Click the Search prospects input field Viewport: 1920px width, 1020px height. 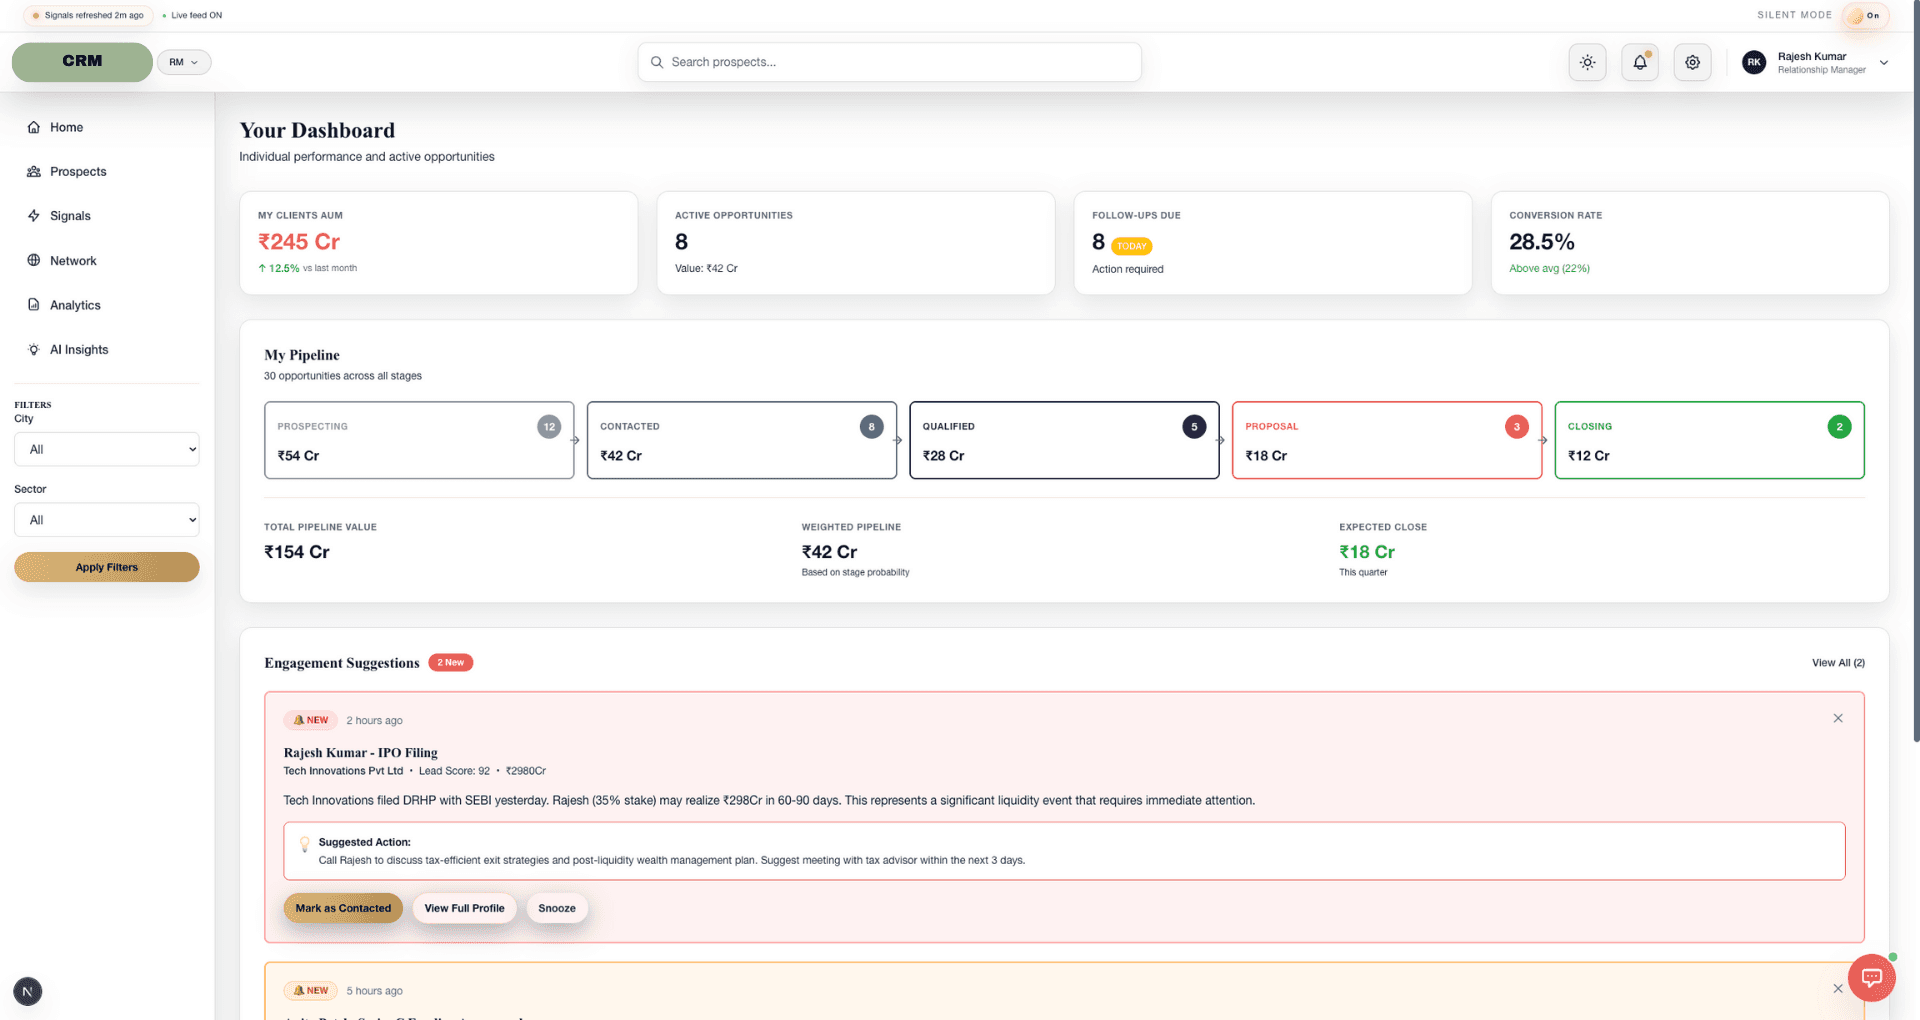[888, 61]
